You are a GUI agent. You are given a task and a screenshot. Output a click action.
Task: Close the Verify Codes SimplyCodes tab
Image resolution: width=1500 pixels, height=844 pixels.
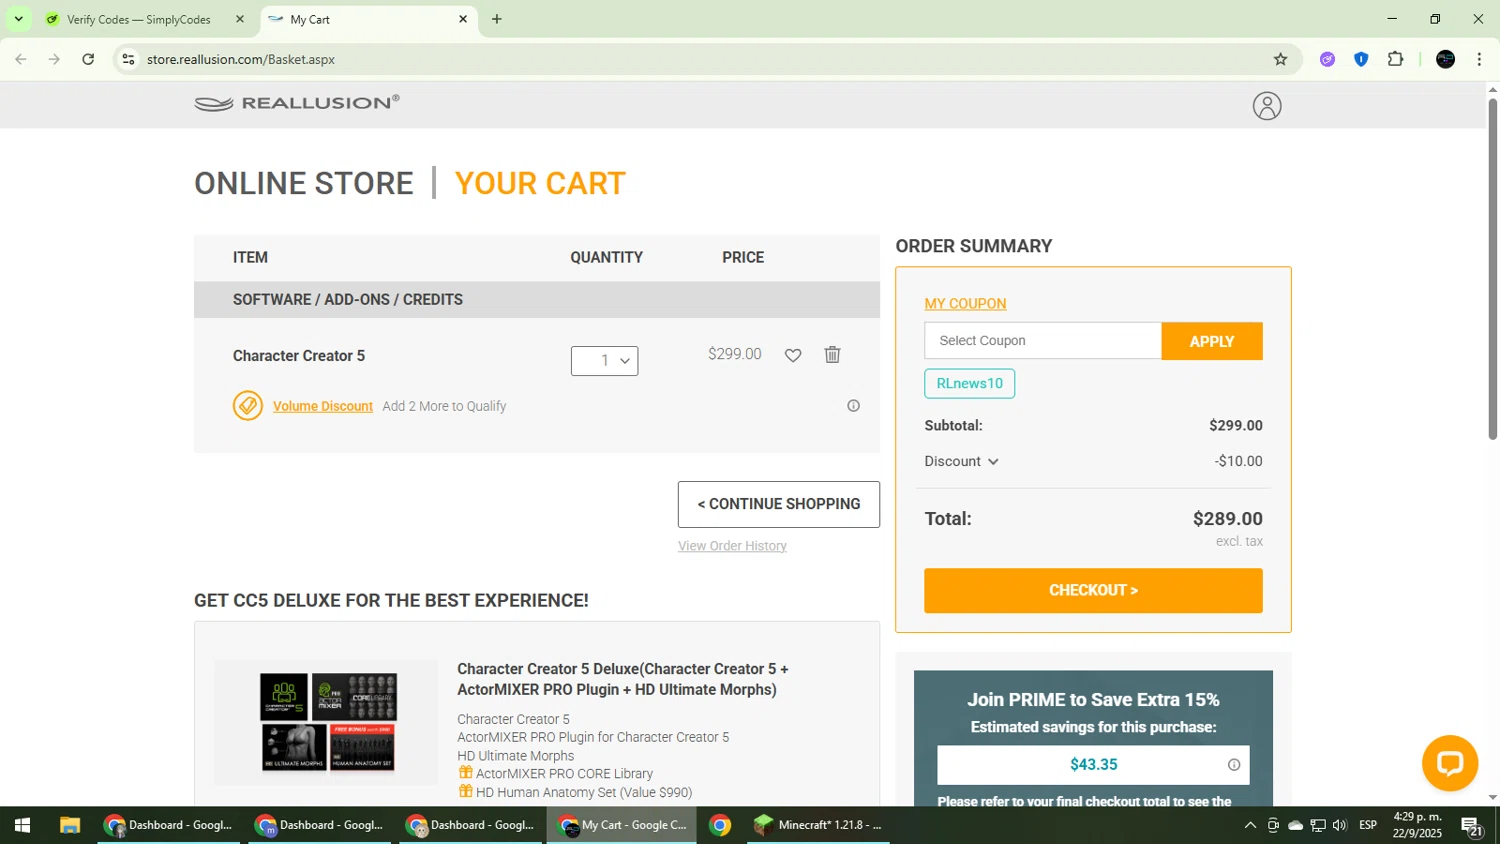[x=240, y=19]
